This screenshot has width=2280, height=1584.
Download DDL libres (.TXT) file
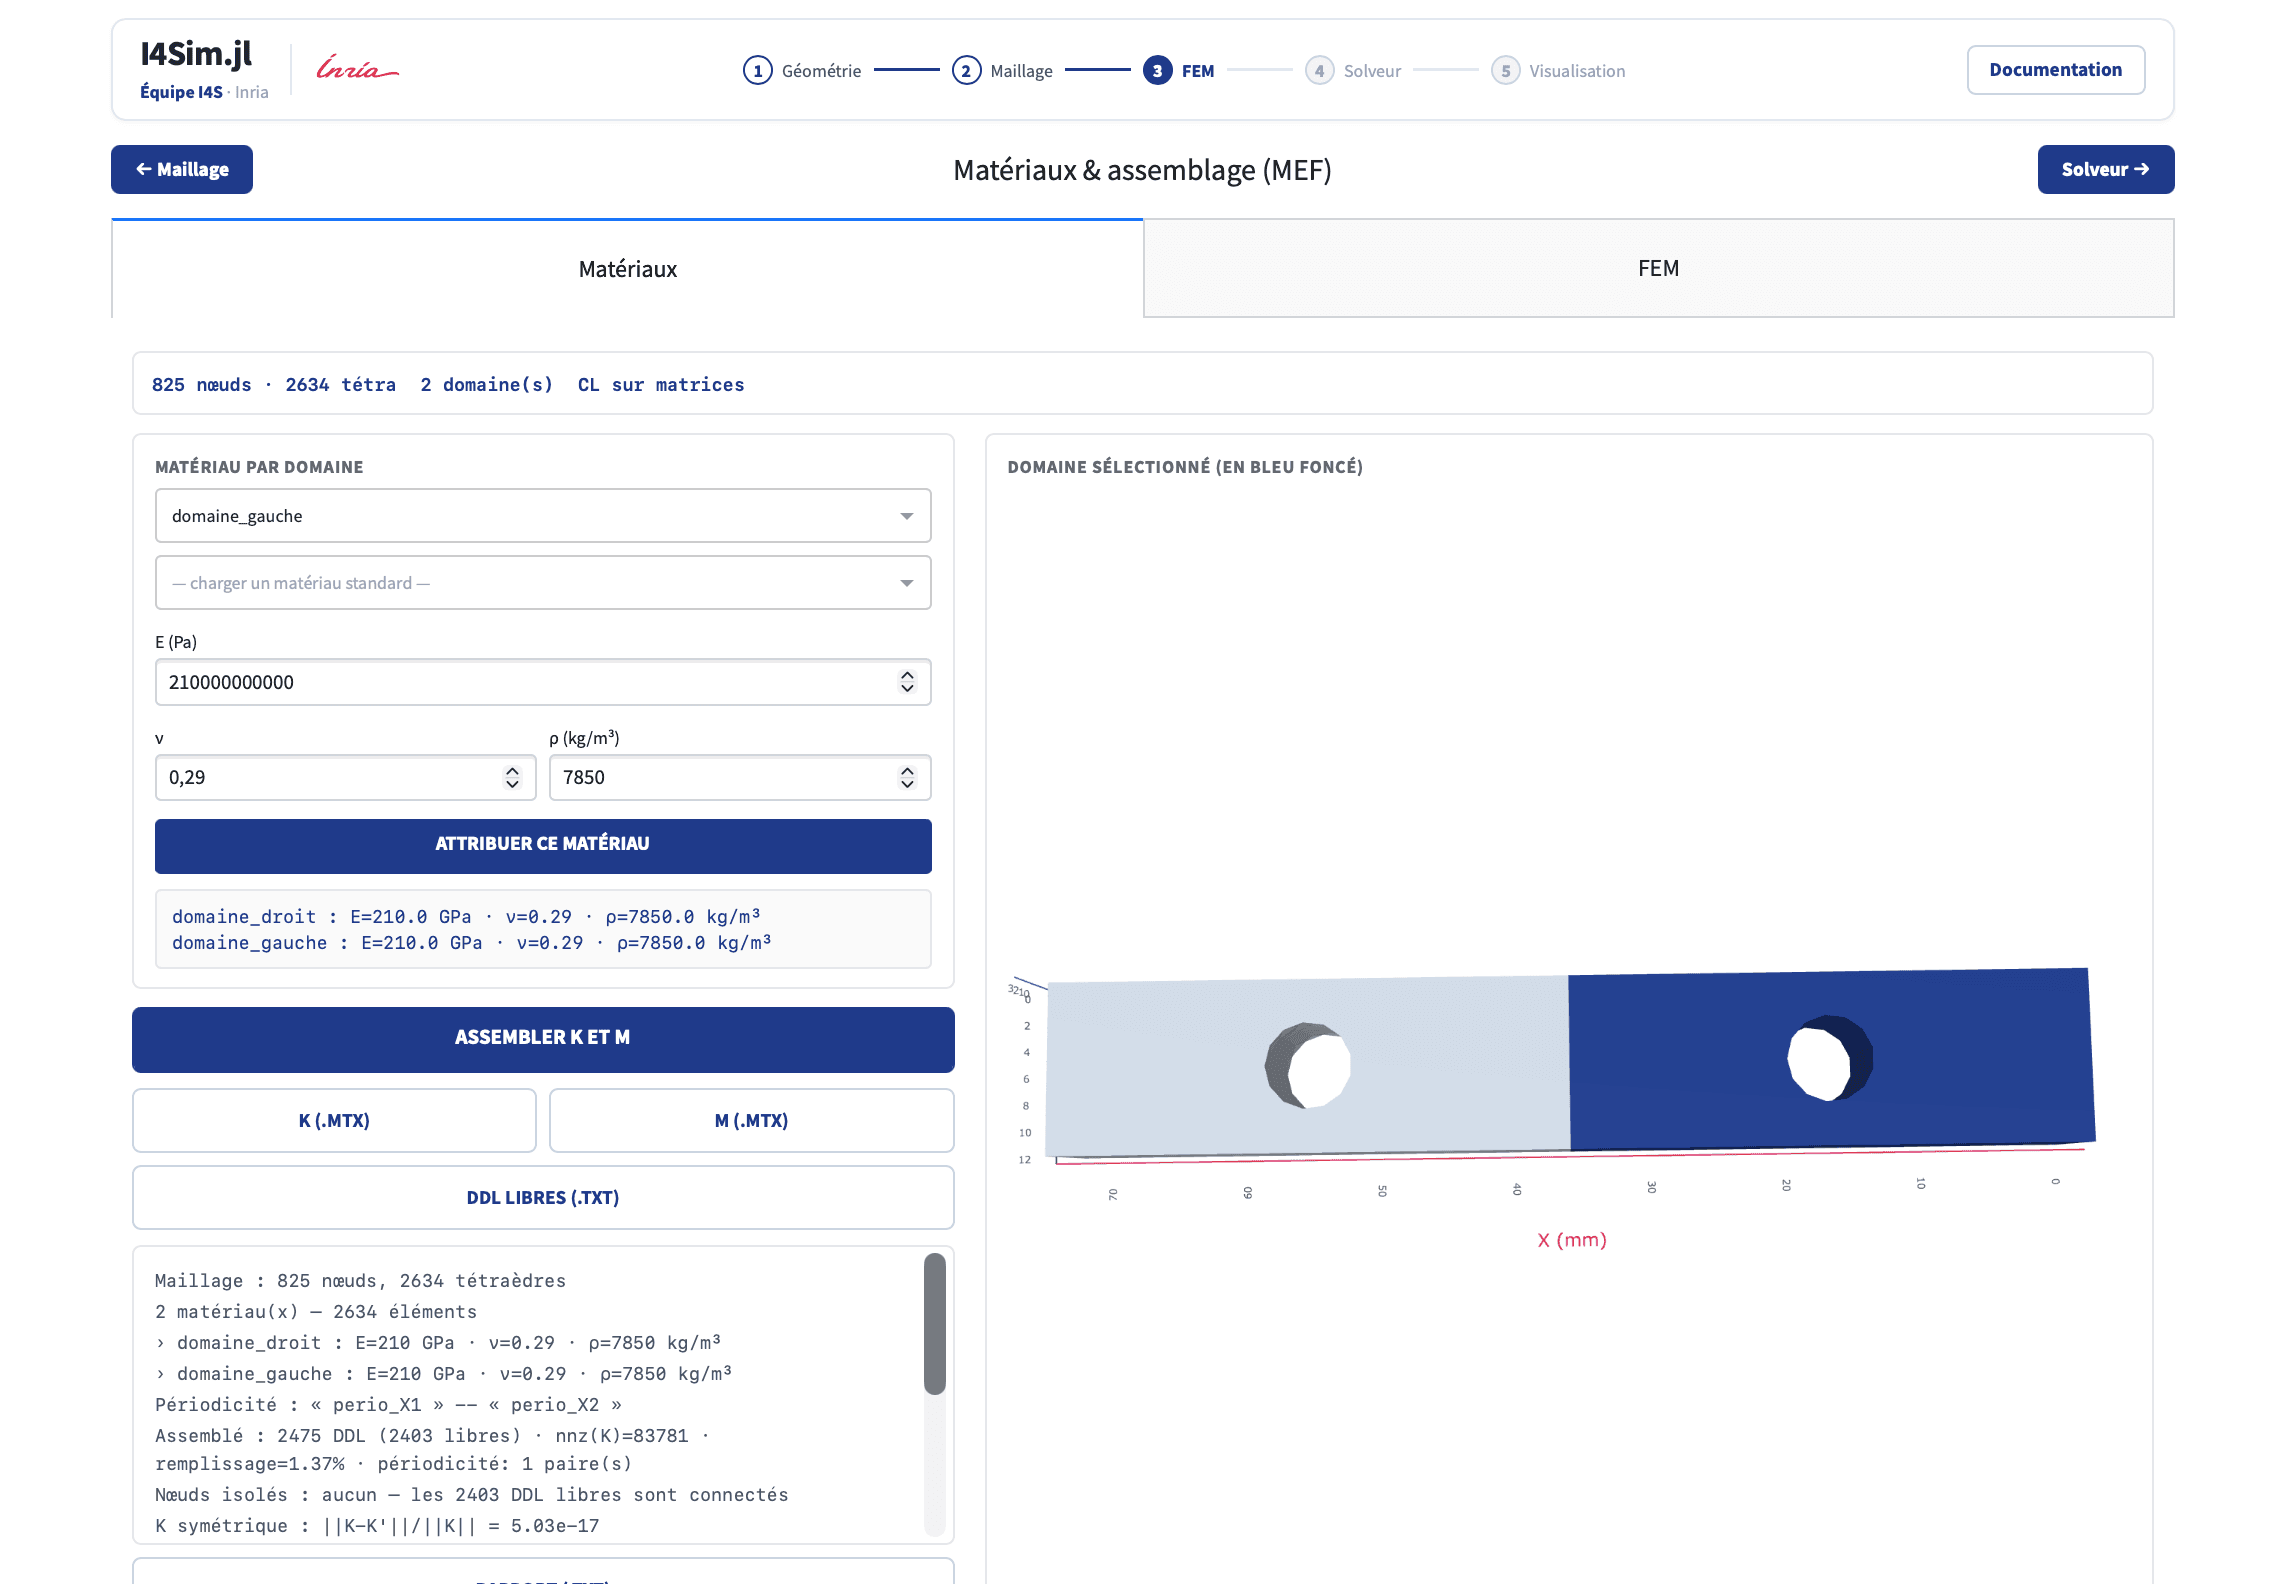click(543, 1198)
